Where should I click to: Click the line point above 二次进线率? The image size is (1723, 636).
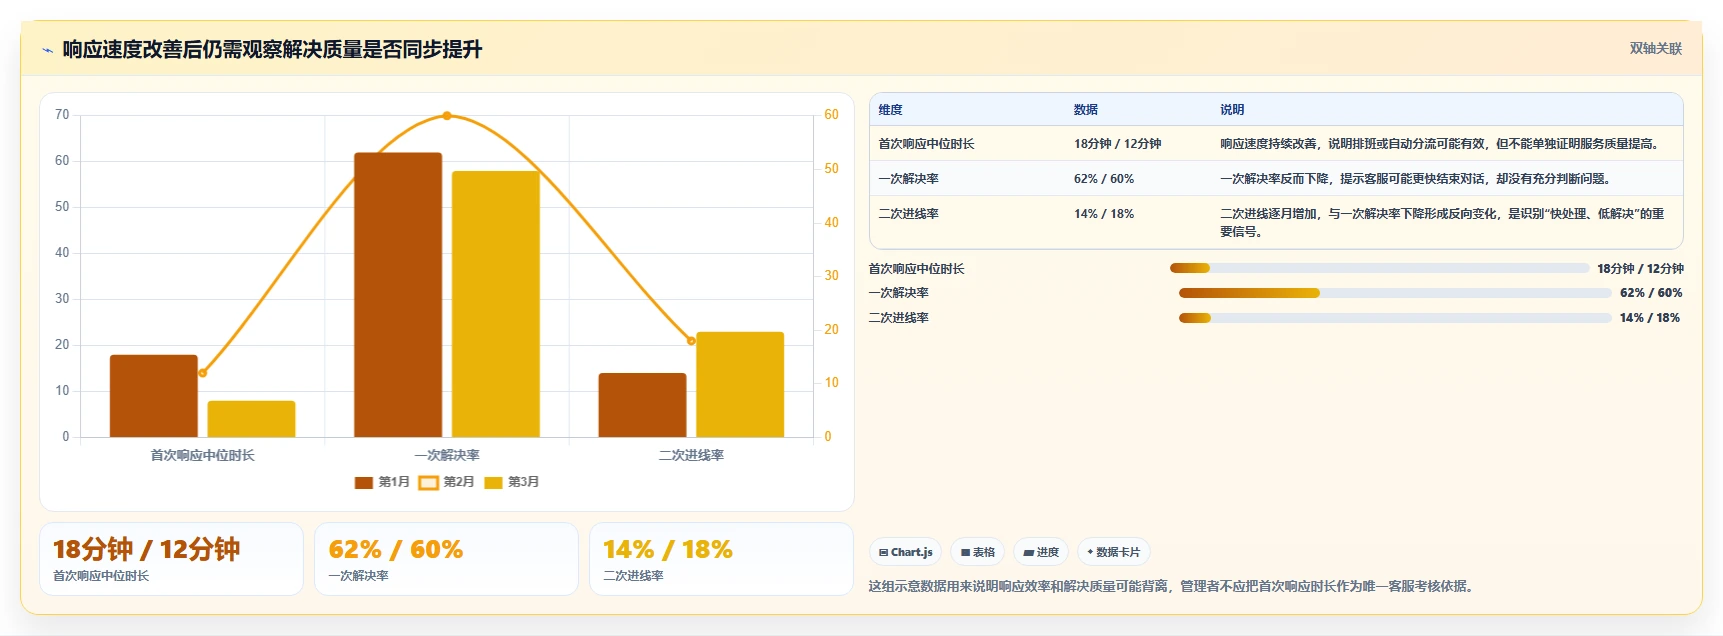click(x=691, y=341)
